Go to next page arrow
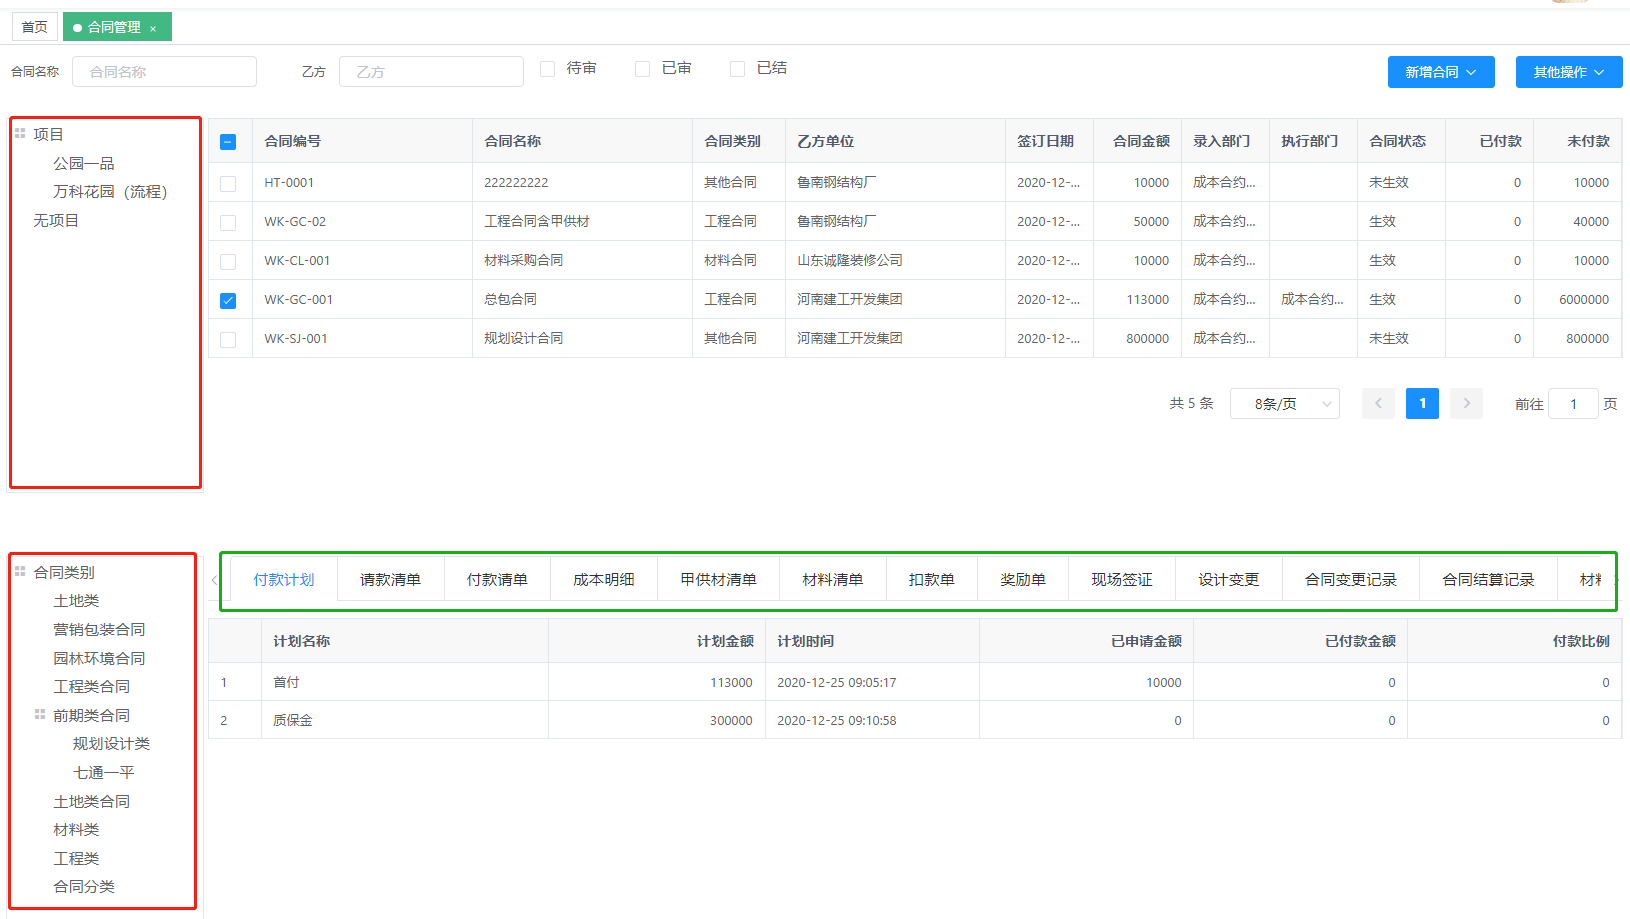Viewport: 1630px width, 919px height. point(1466,403)
